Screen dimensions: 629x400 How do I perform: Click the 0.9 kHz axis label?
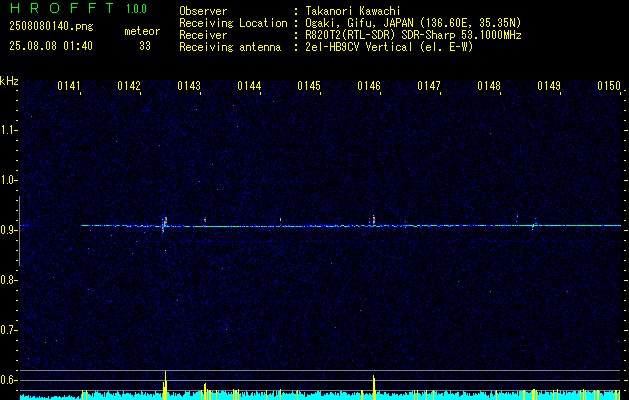click(x=8, y=230)
